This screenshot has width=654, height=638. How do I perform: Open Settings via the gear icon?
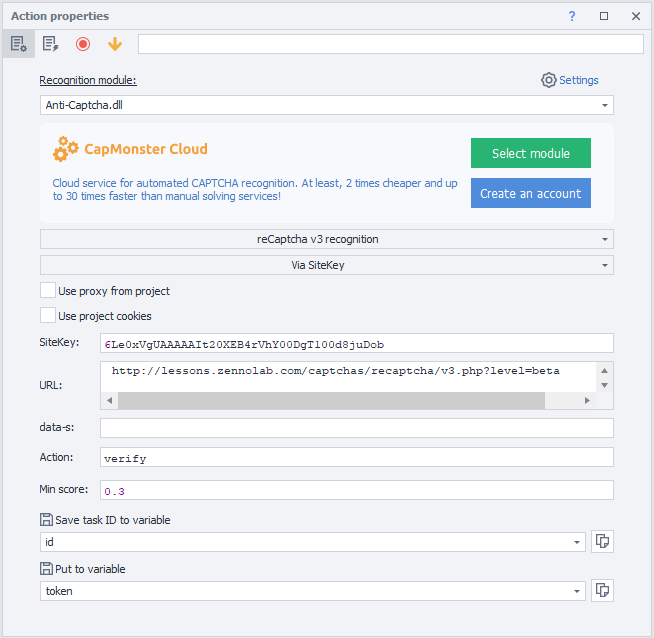(548, 80)
